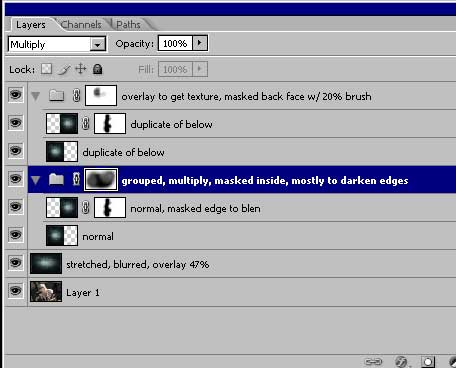Hide the overlay texture group
Image resolution: width=456 pixels, height=368 pixels.
(15, 95)
